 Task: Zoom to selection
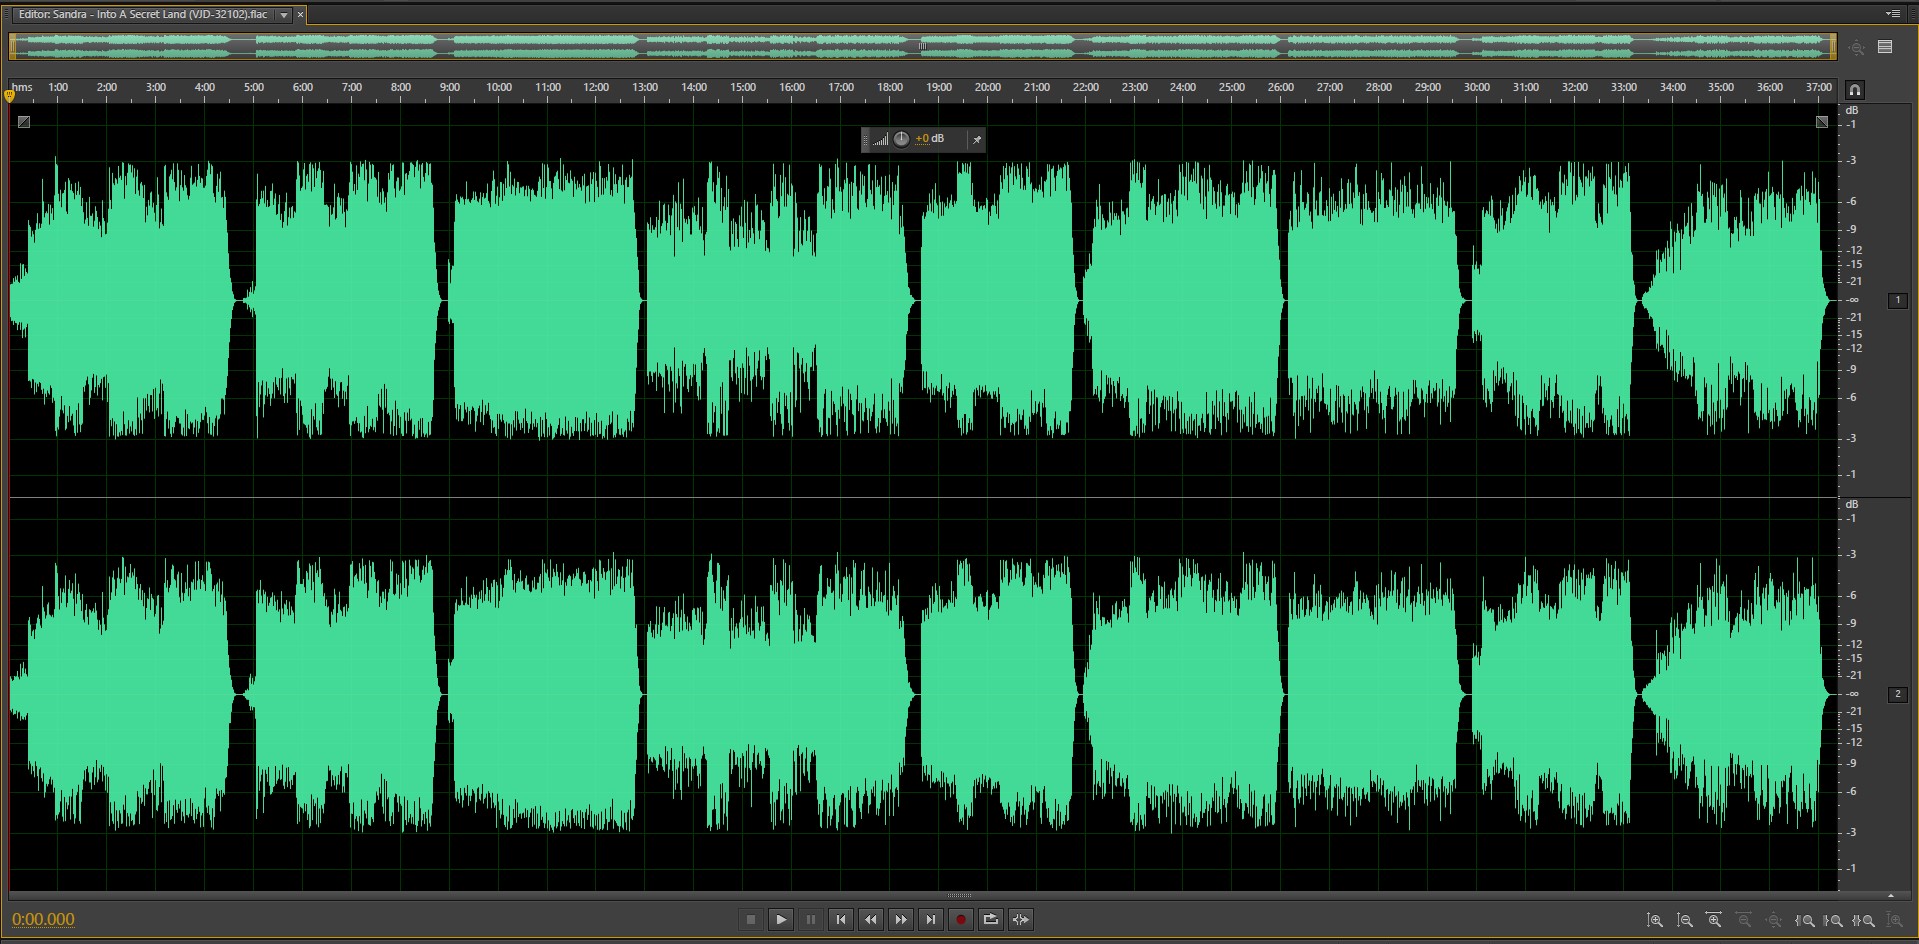tap(1864, 920)
